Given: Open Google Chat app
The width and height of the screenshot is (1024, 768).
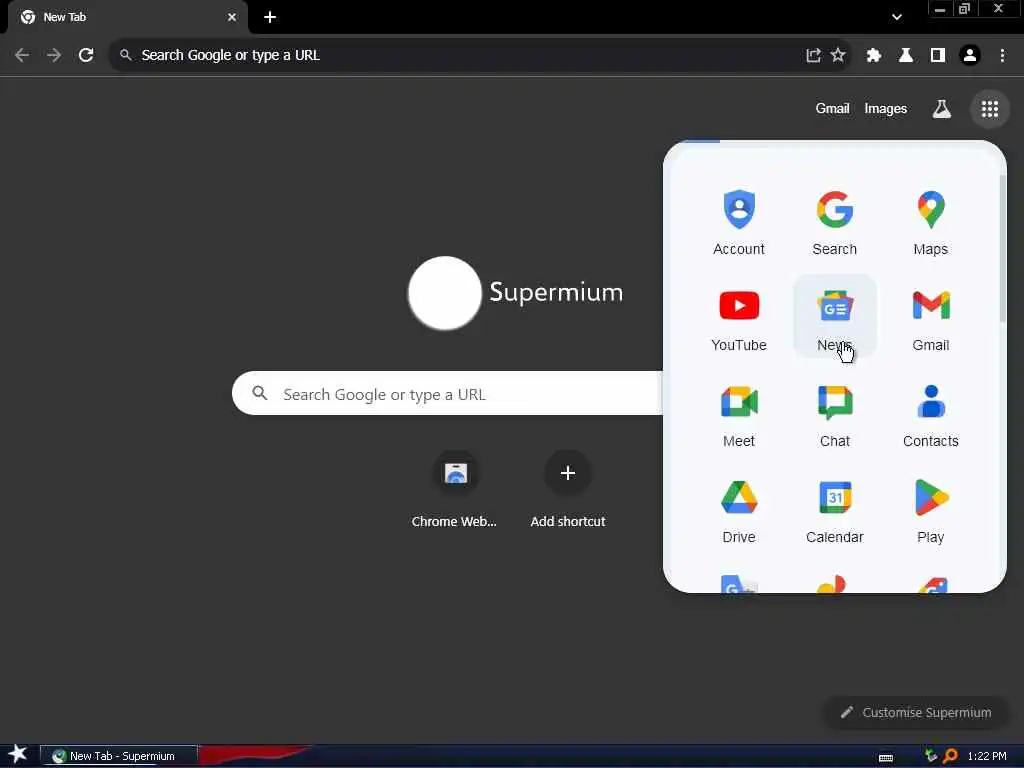Looking at the screenshot, I should point(835,414).
